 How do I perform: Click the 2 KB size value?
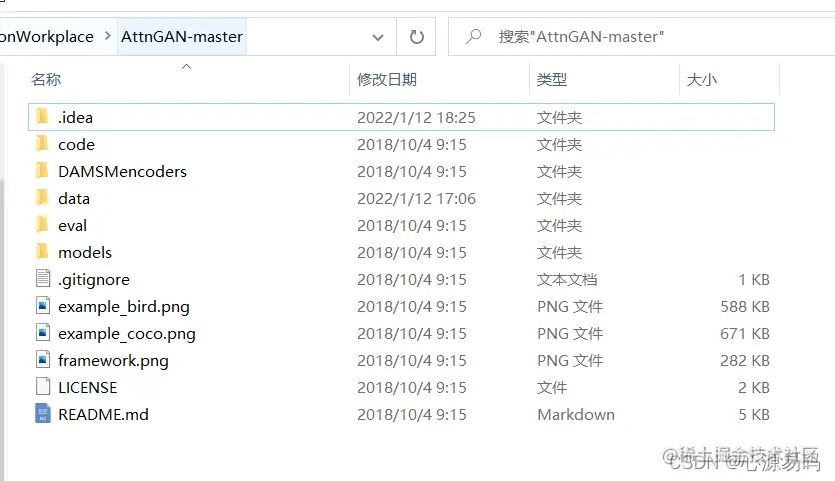coord(754,387)
